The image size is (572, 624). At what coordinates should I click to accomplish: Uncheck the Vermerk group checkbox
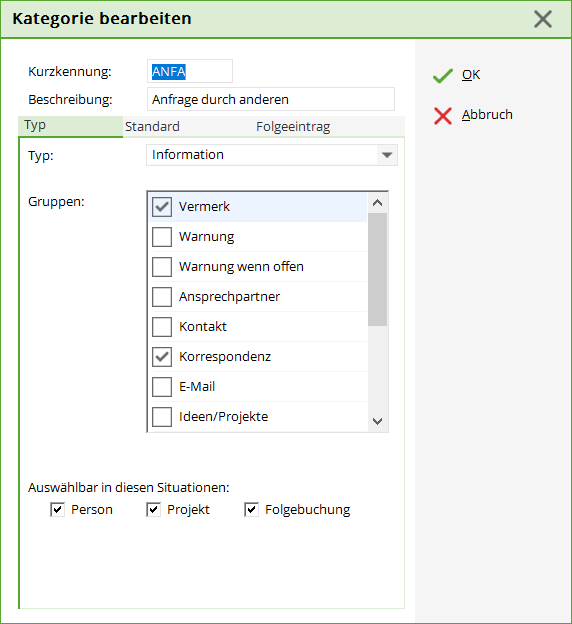162,207
